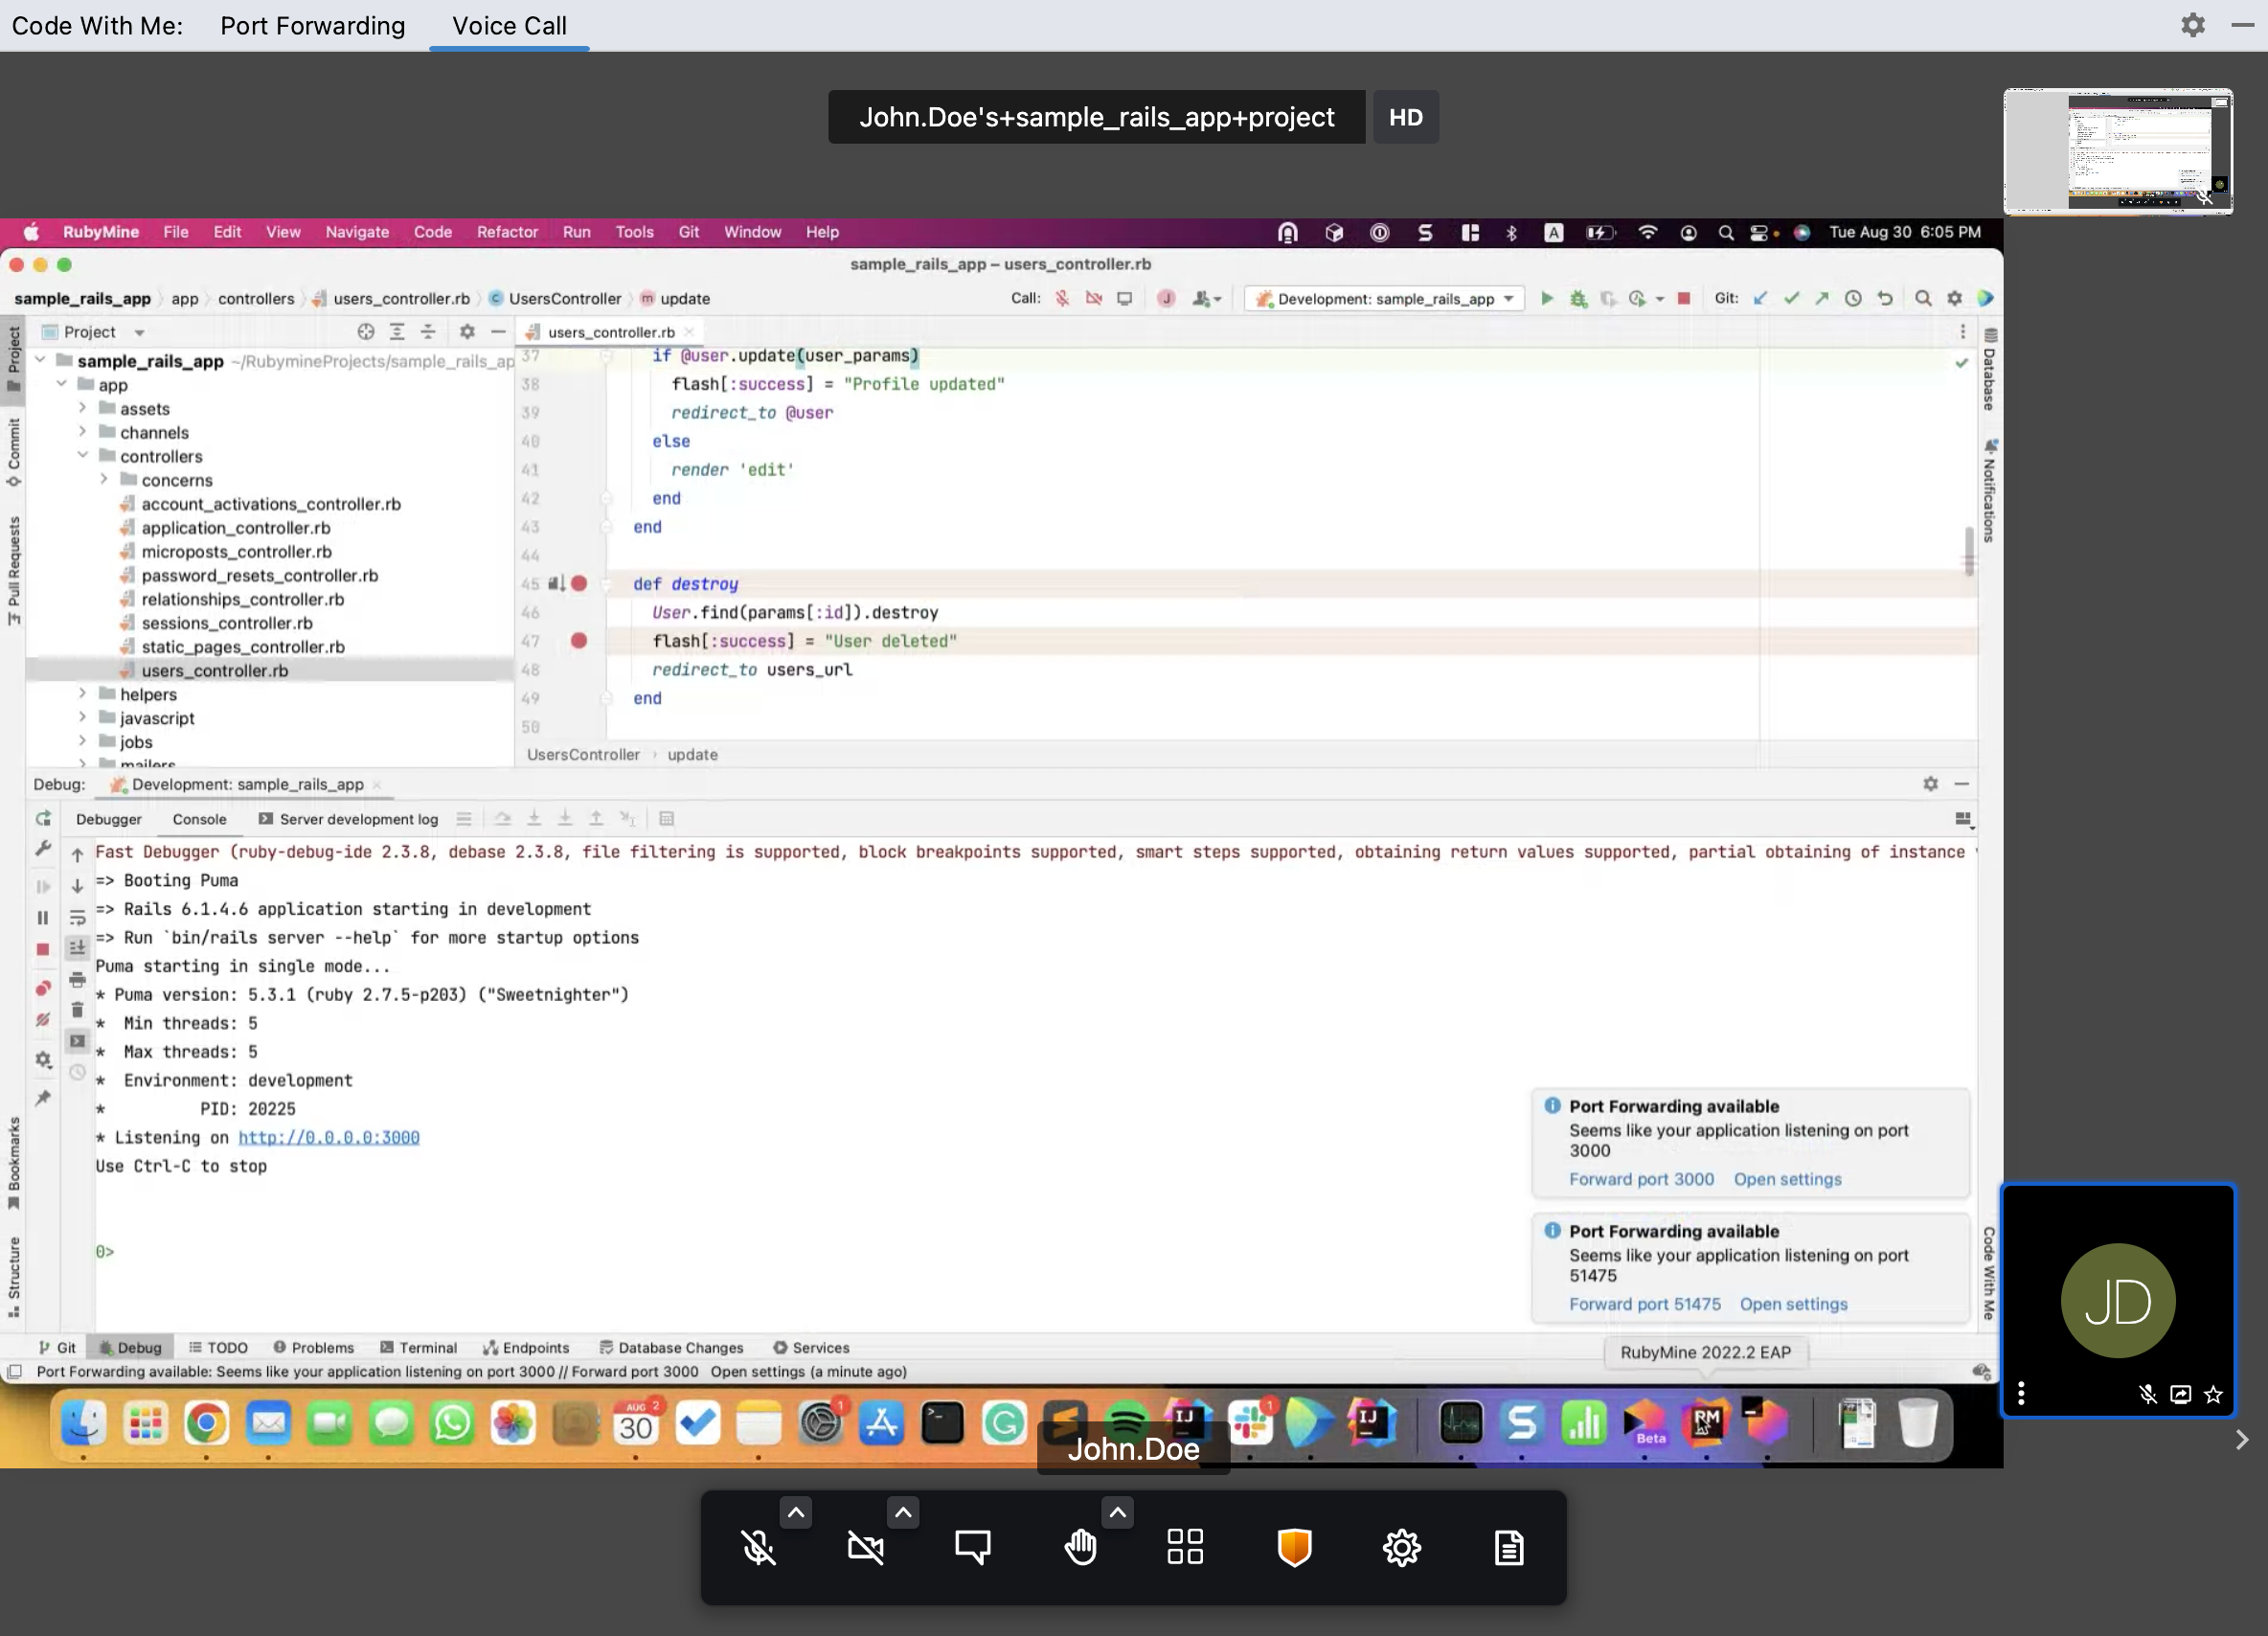Click the shared document notes icon

(x=1508, y=1547)
